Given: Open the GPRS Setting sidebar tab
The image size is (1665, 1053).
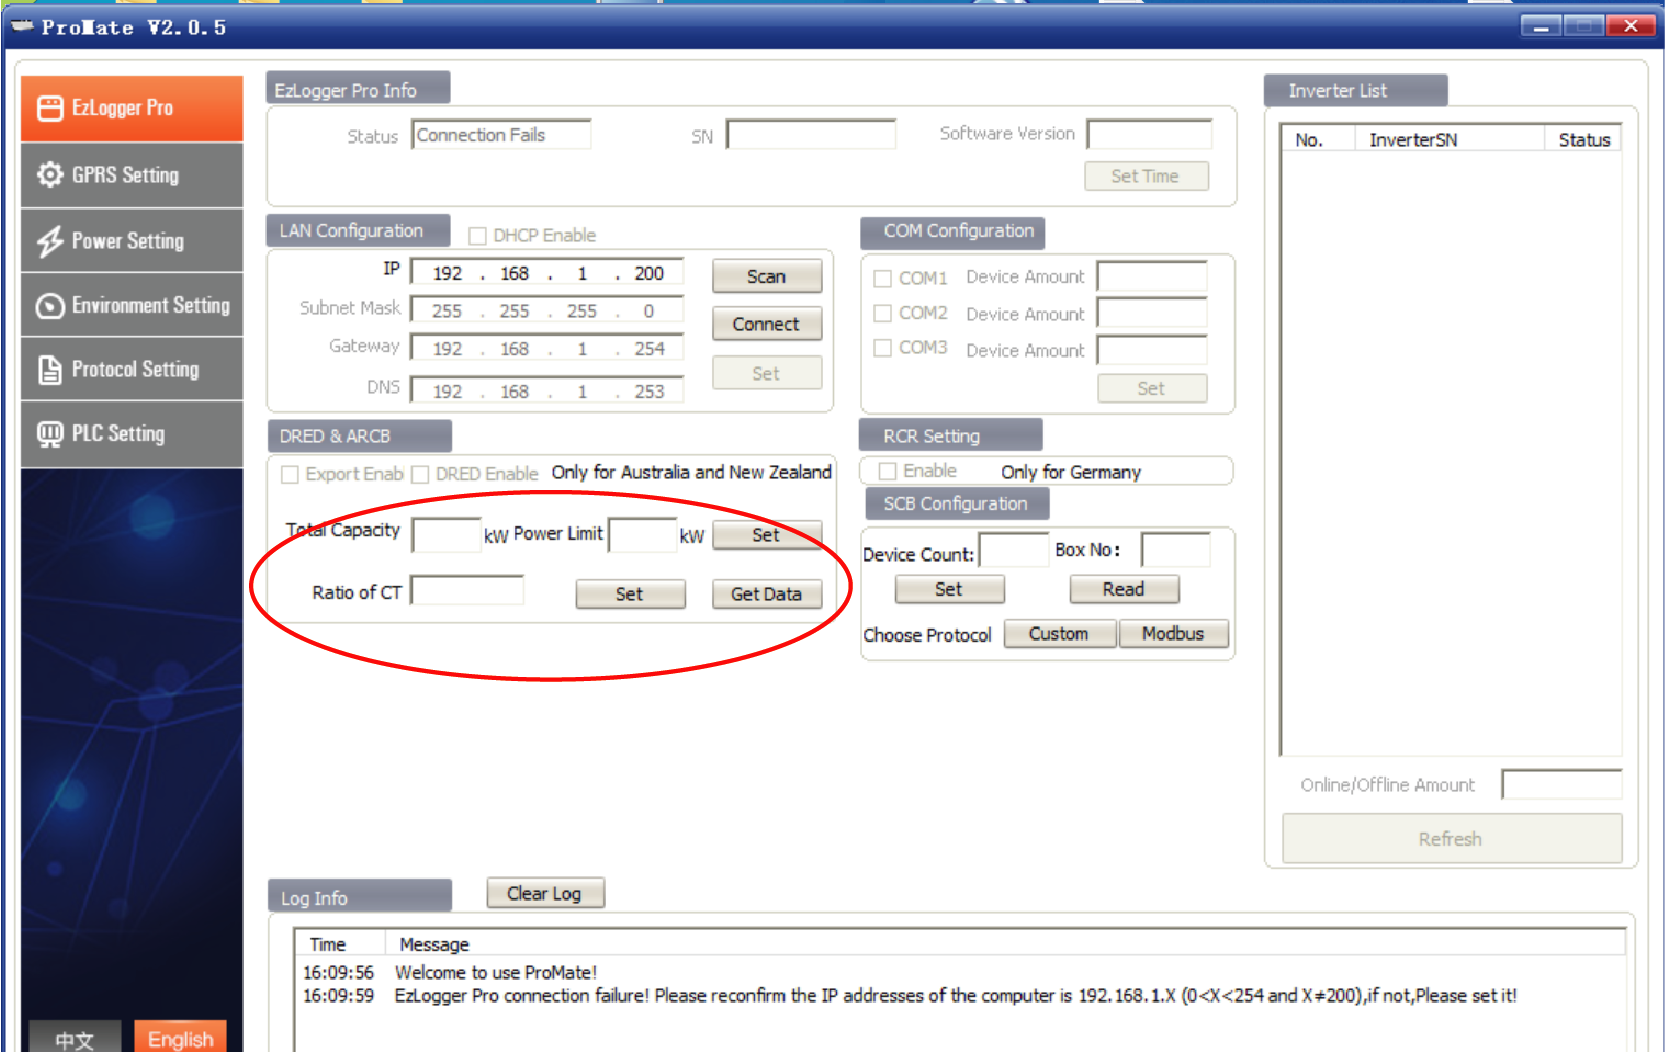Looking at the screenshot, I should pos(132,175).
